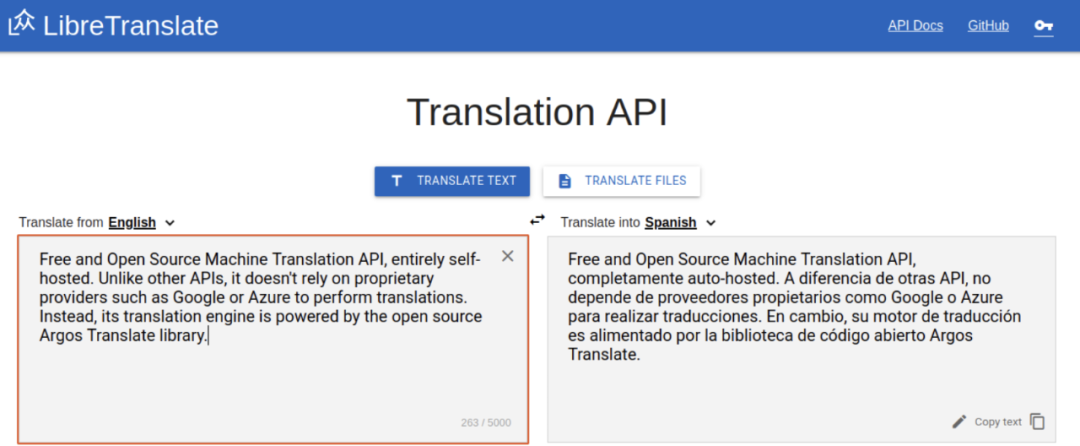Click the 263 / 5000 character counter

486,423
